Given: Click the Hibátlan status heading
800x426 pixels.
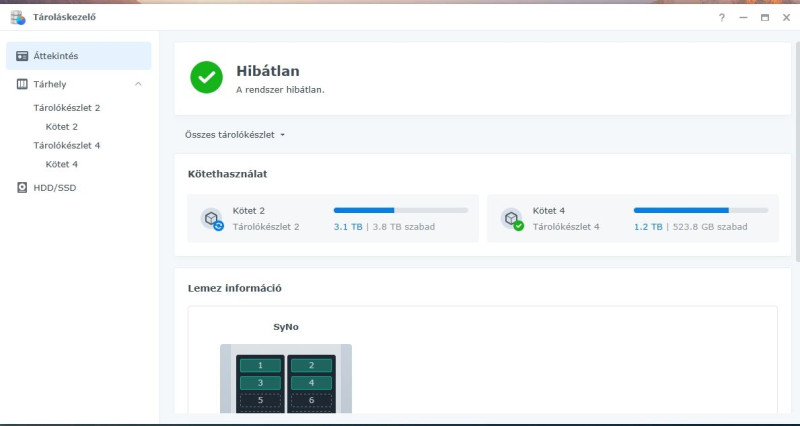Looking at the screenshot, I should click(268, 71).
